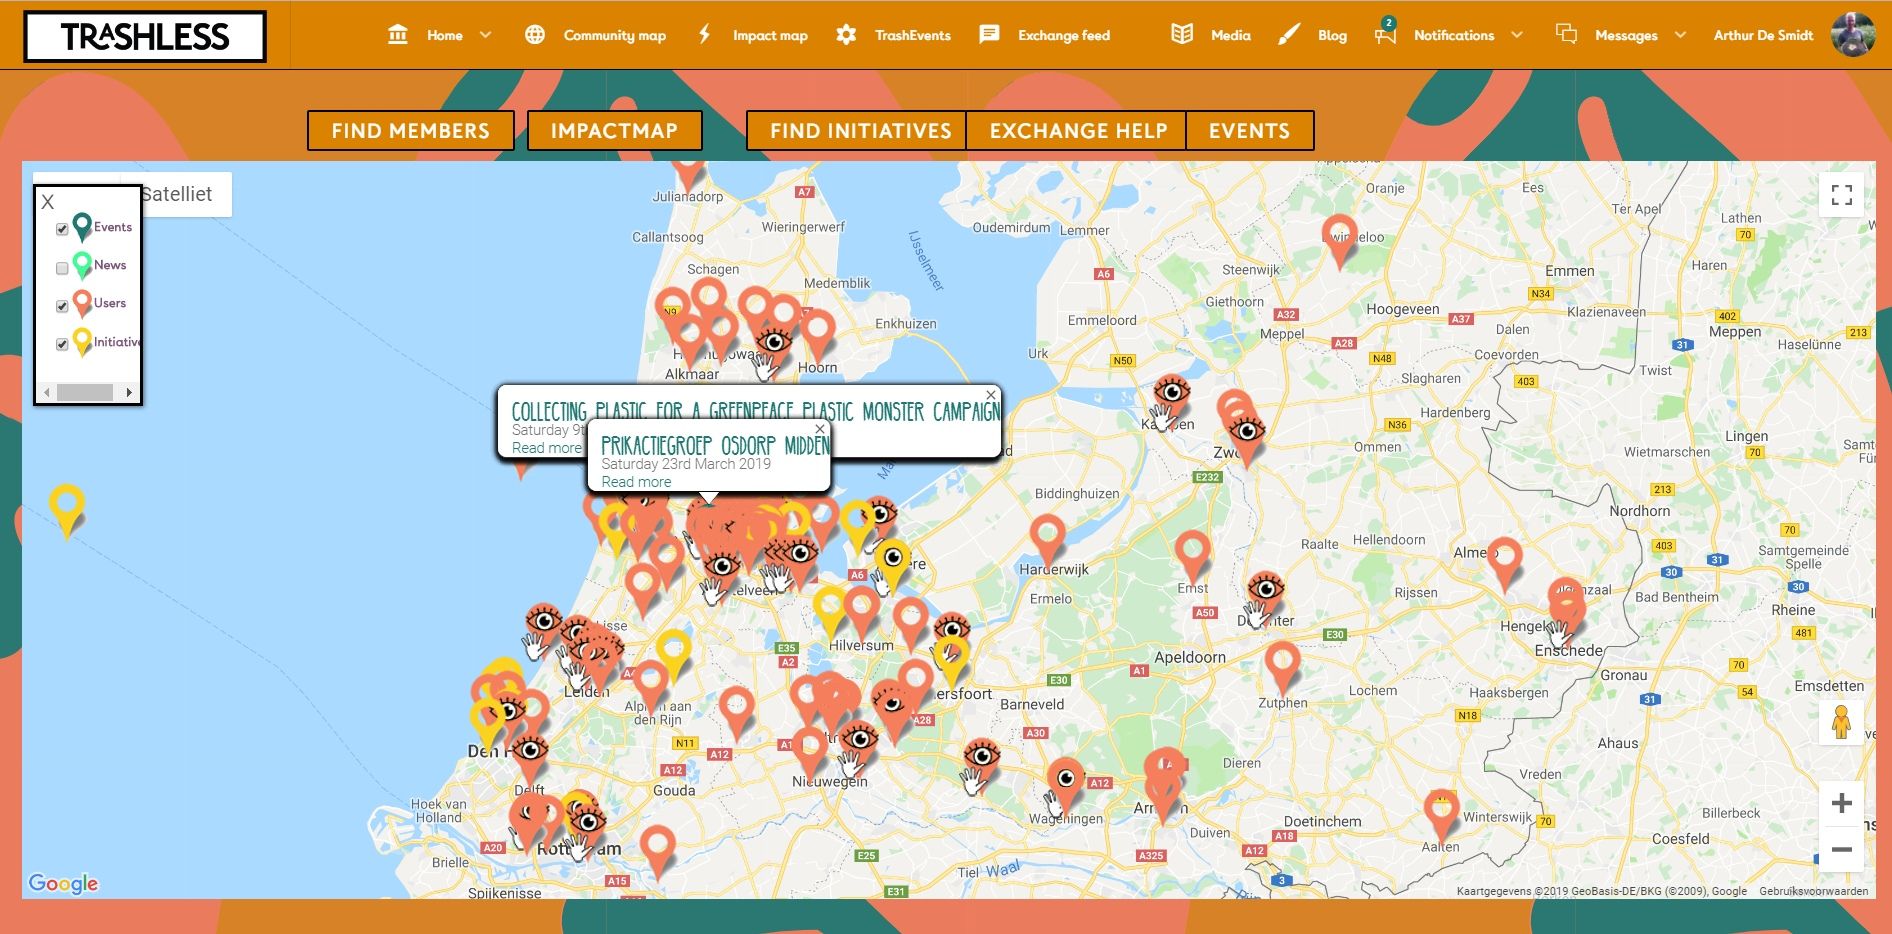This screenshot has width=1892, height=934.
Task: Zoom out with the map minus button
Action: pos(1842,849)
